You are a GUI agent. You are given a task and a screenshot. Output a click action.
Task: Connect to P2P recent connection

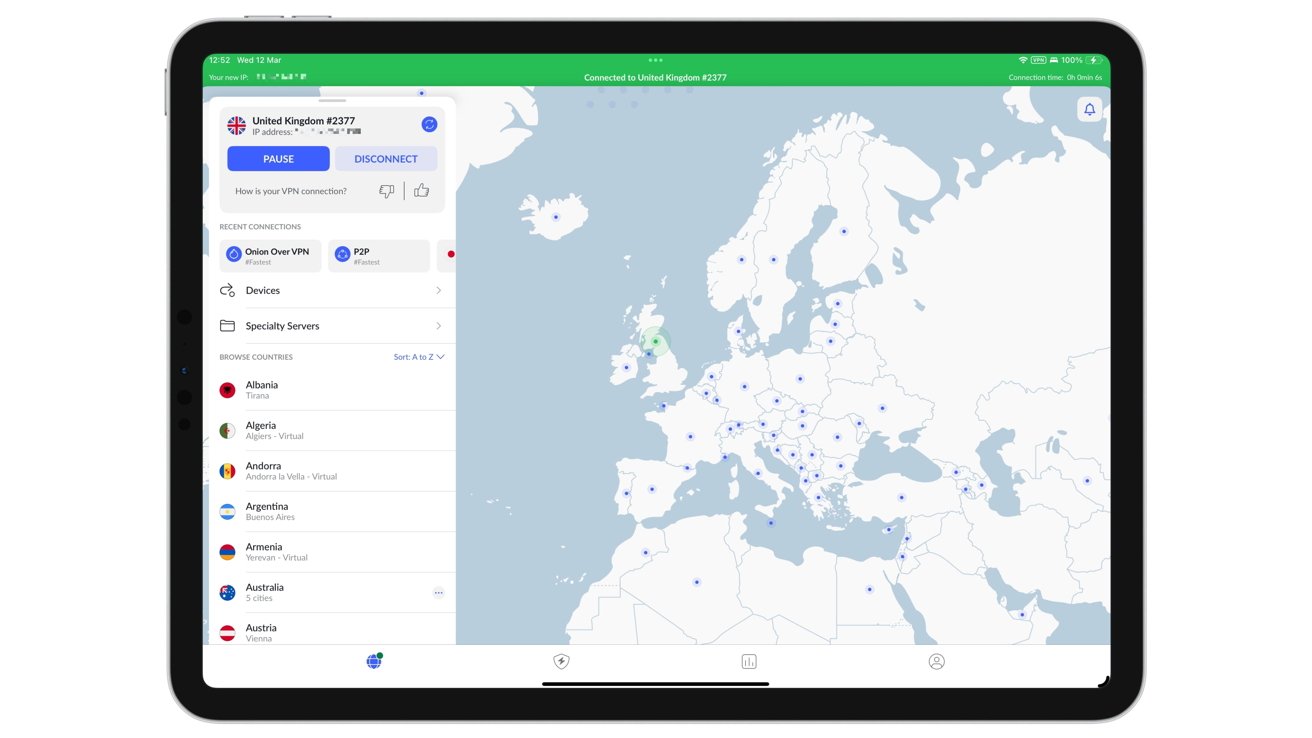click(x=379, y=256)
